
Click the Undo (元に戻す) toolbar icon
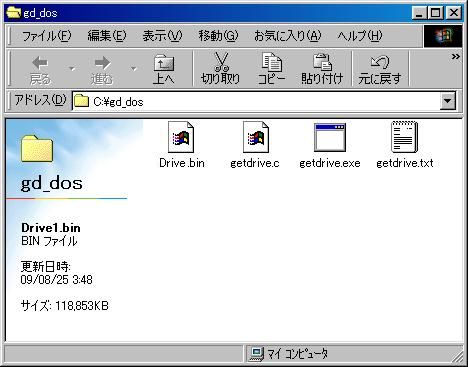(380, 62)
